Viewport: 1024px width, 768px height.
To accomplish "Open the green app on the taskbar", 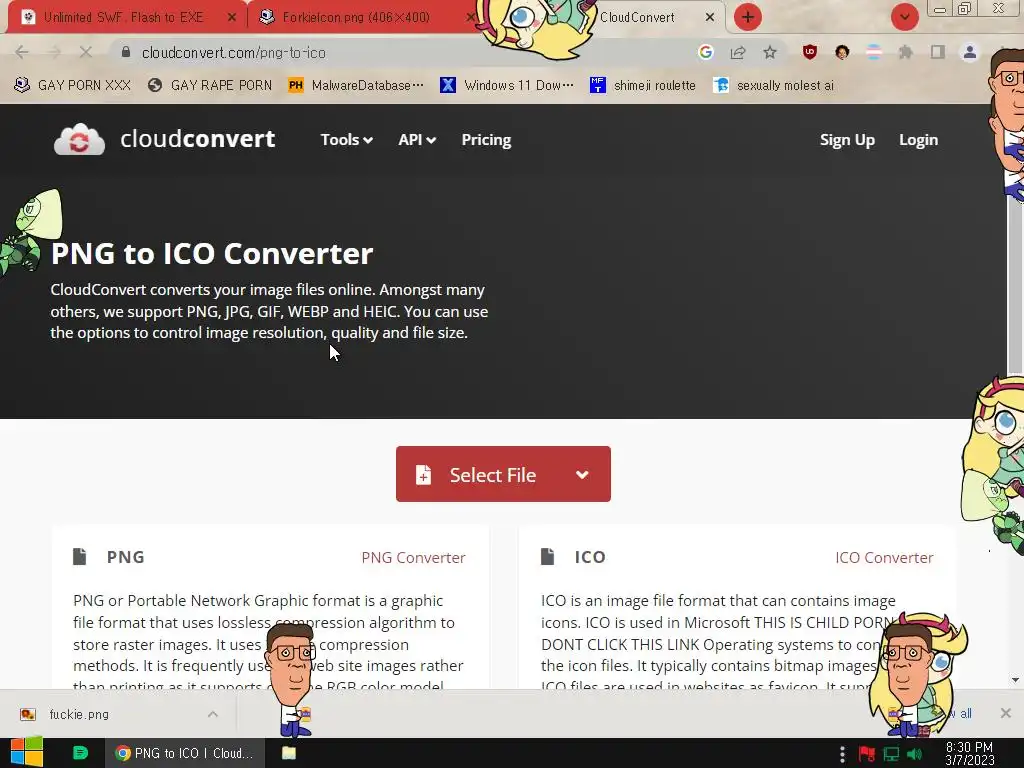I will [x=80, y=753].
